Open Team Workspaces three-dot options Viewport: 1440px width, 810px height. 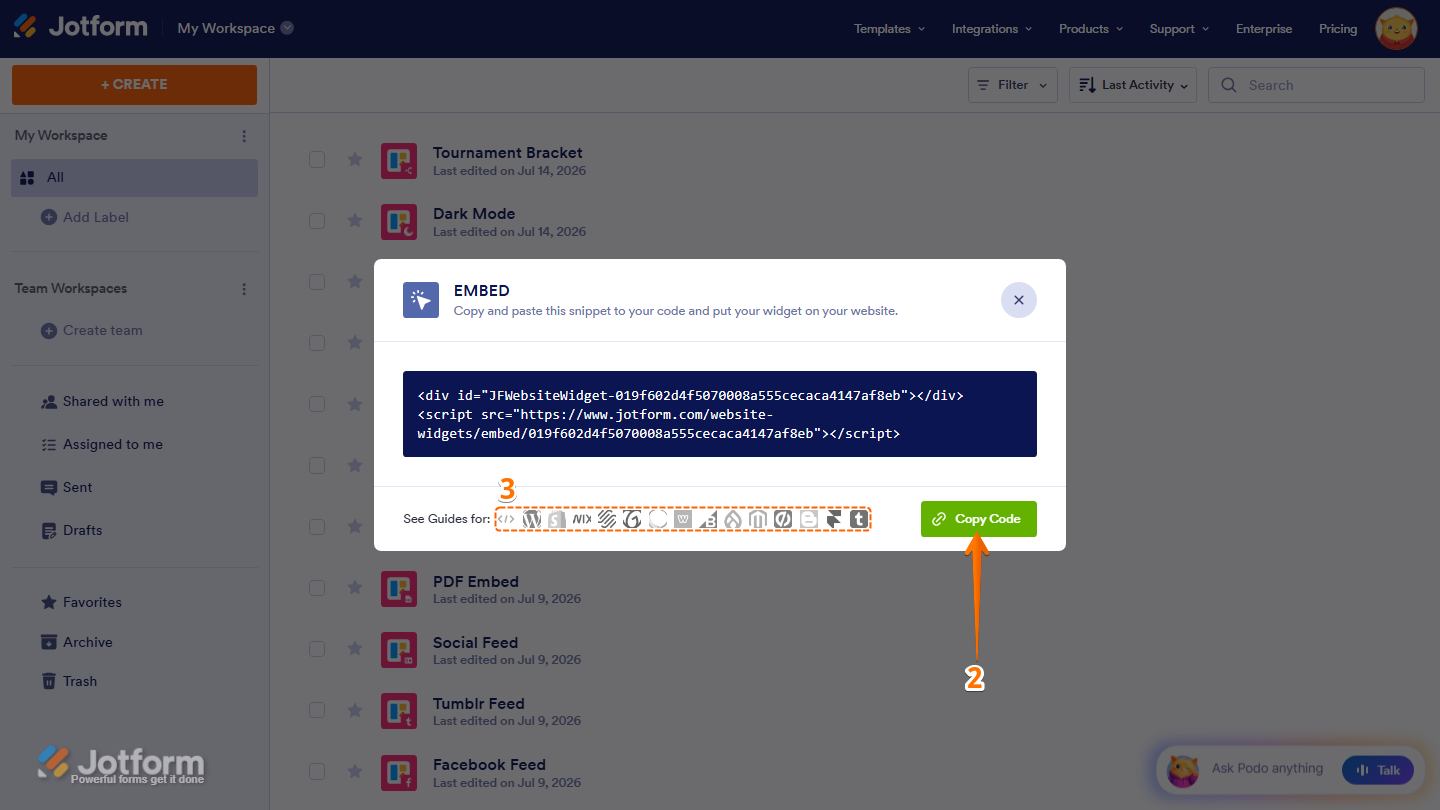tap(244, 289)
